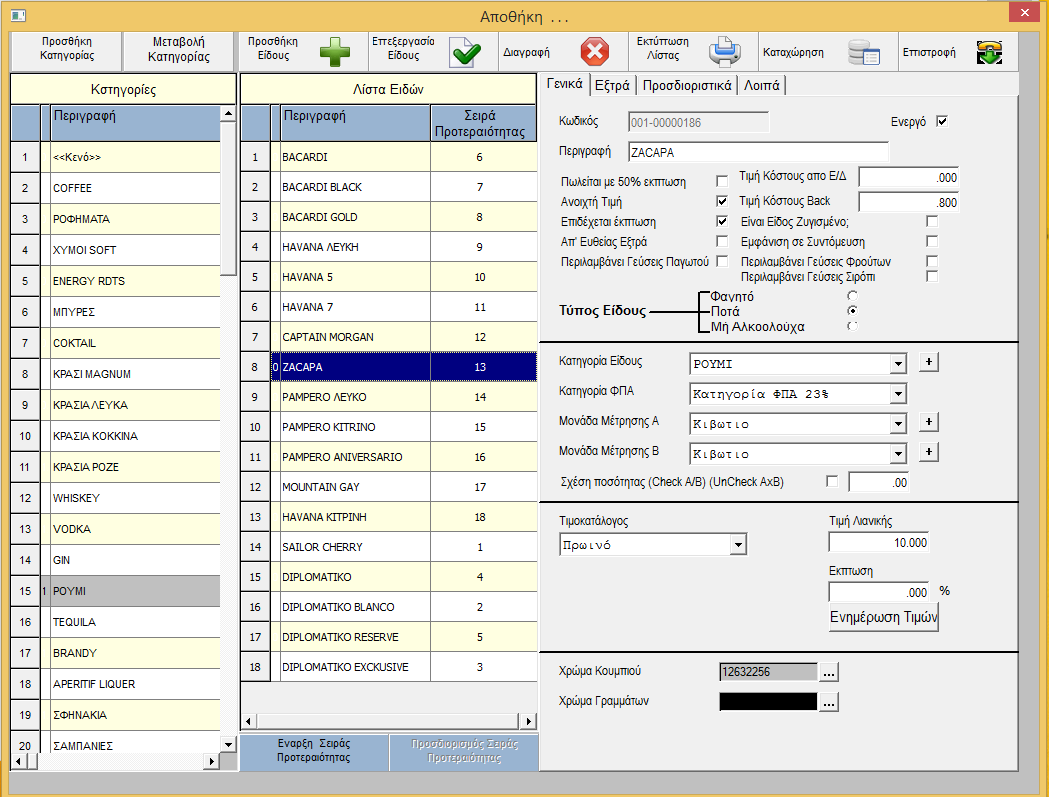The width and height of the screenshot is (1049, 797).
Task: Click the Προσθήκη Κατηγορίας button
Action: (x=67, y=49)
